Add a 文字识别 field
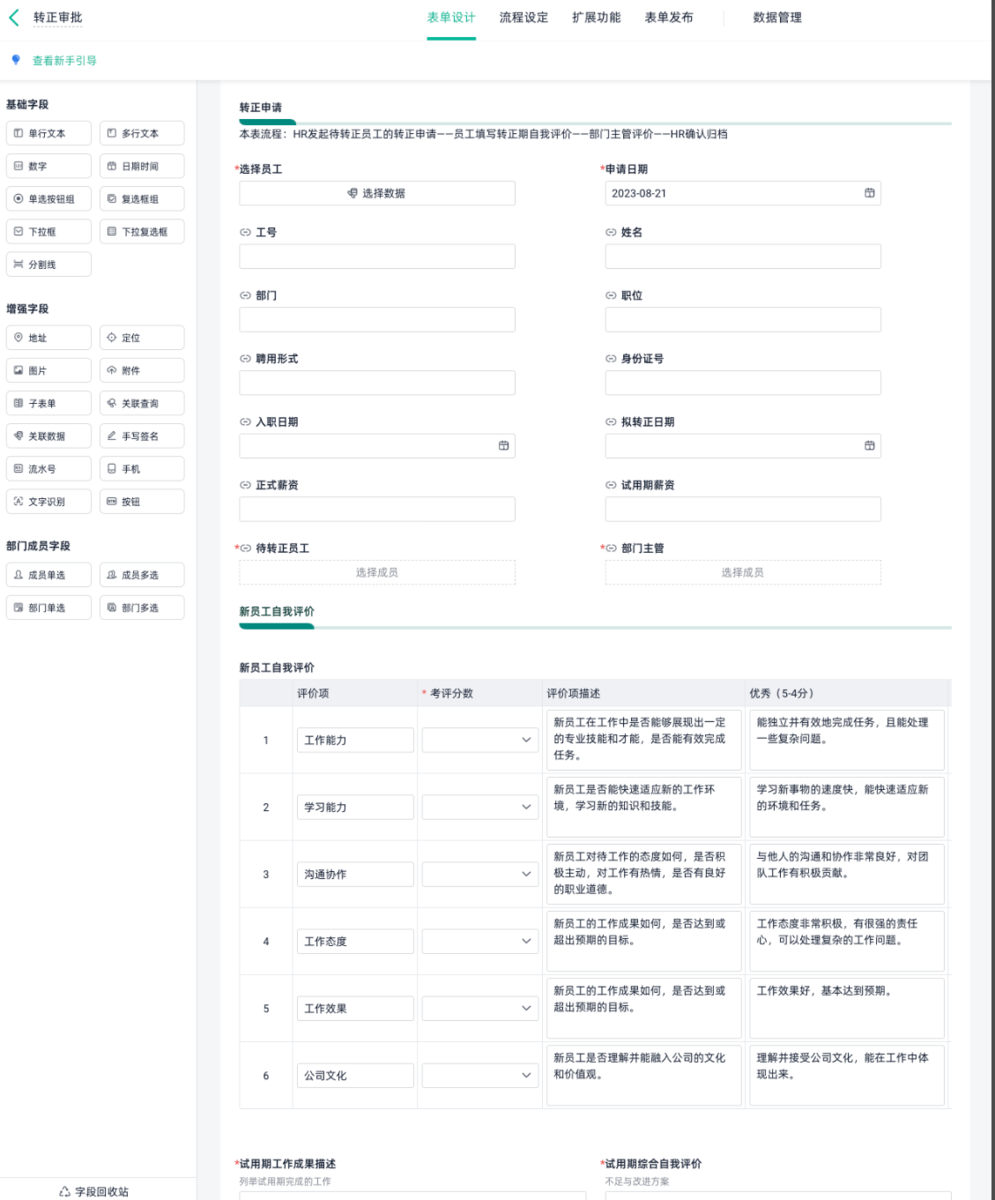 tap(48, 501)
